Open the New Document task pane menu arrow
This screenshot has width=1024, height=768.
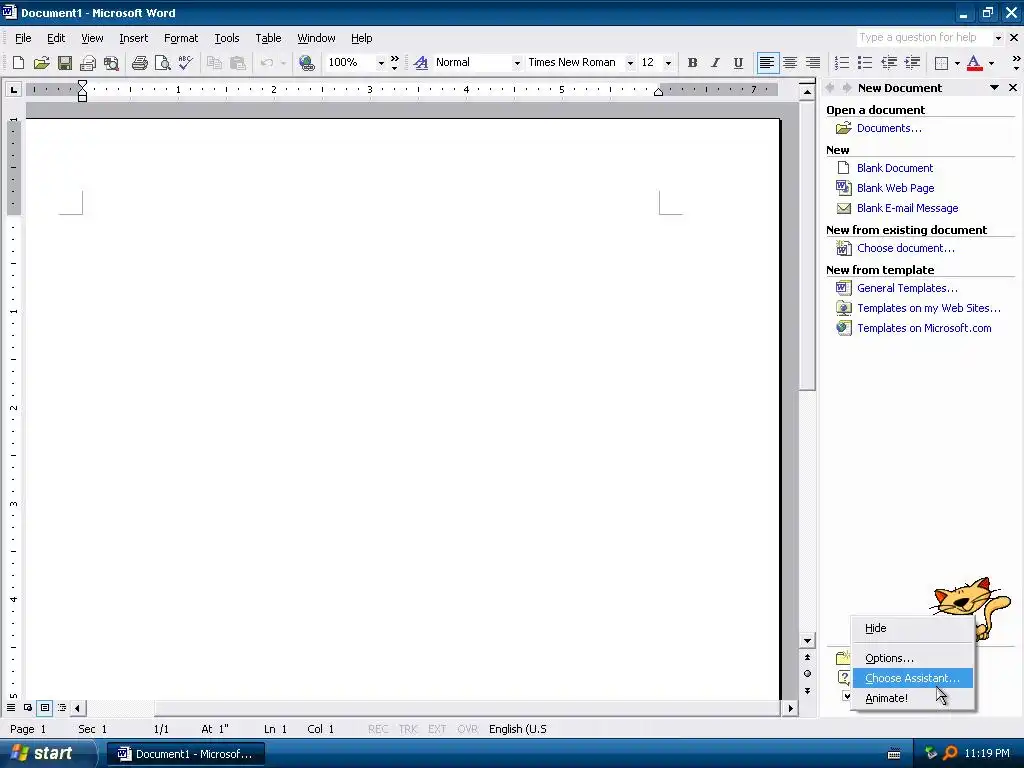(994, 88)
